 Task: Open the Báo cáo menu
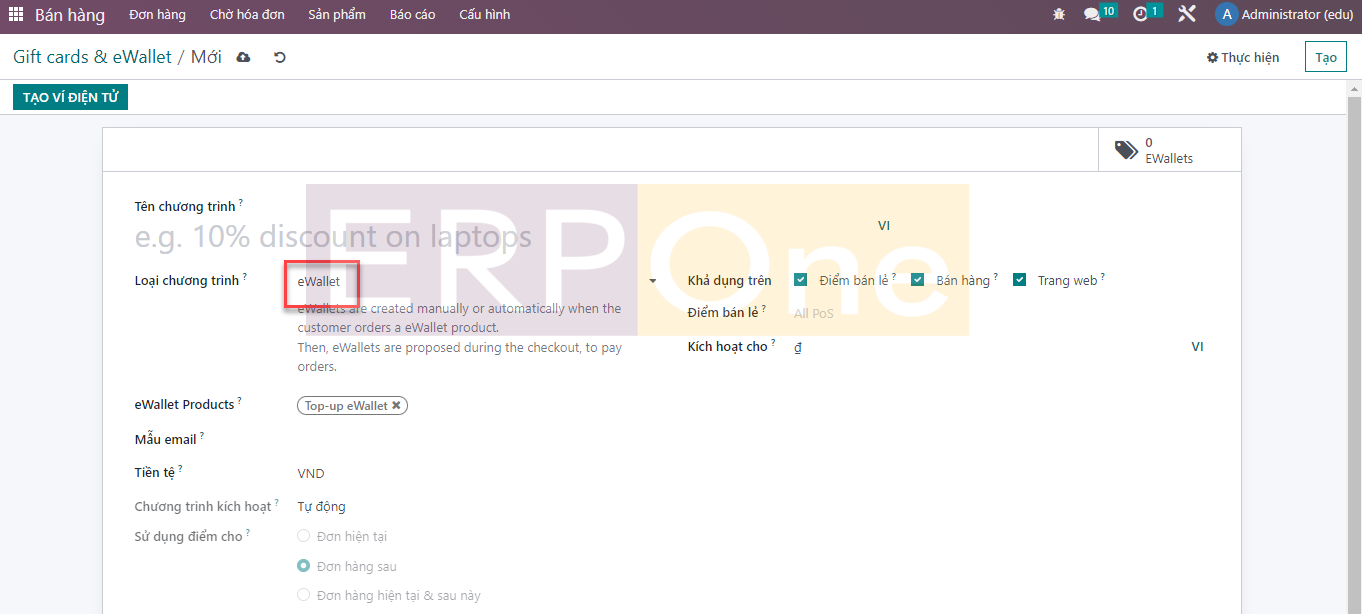pyautogui.click(x=412, y=15)
